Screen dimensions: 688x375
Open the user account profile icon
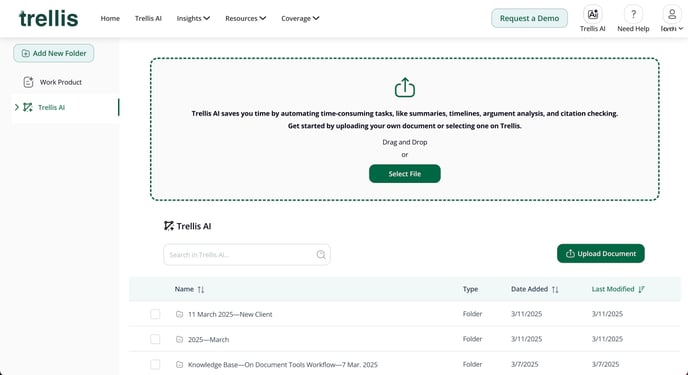(x=672, y=14)
